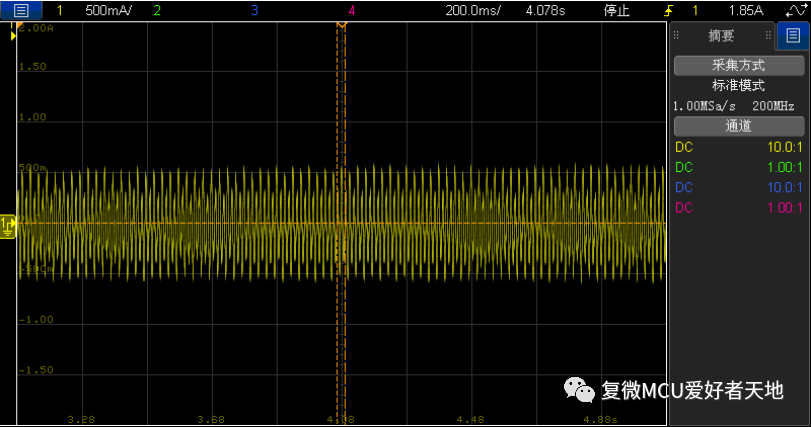Viewport: 811px width, 427px height.
Task: Click the sidebar drag handle dots beside 摘要
Action: click(x=677, y=36)
